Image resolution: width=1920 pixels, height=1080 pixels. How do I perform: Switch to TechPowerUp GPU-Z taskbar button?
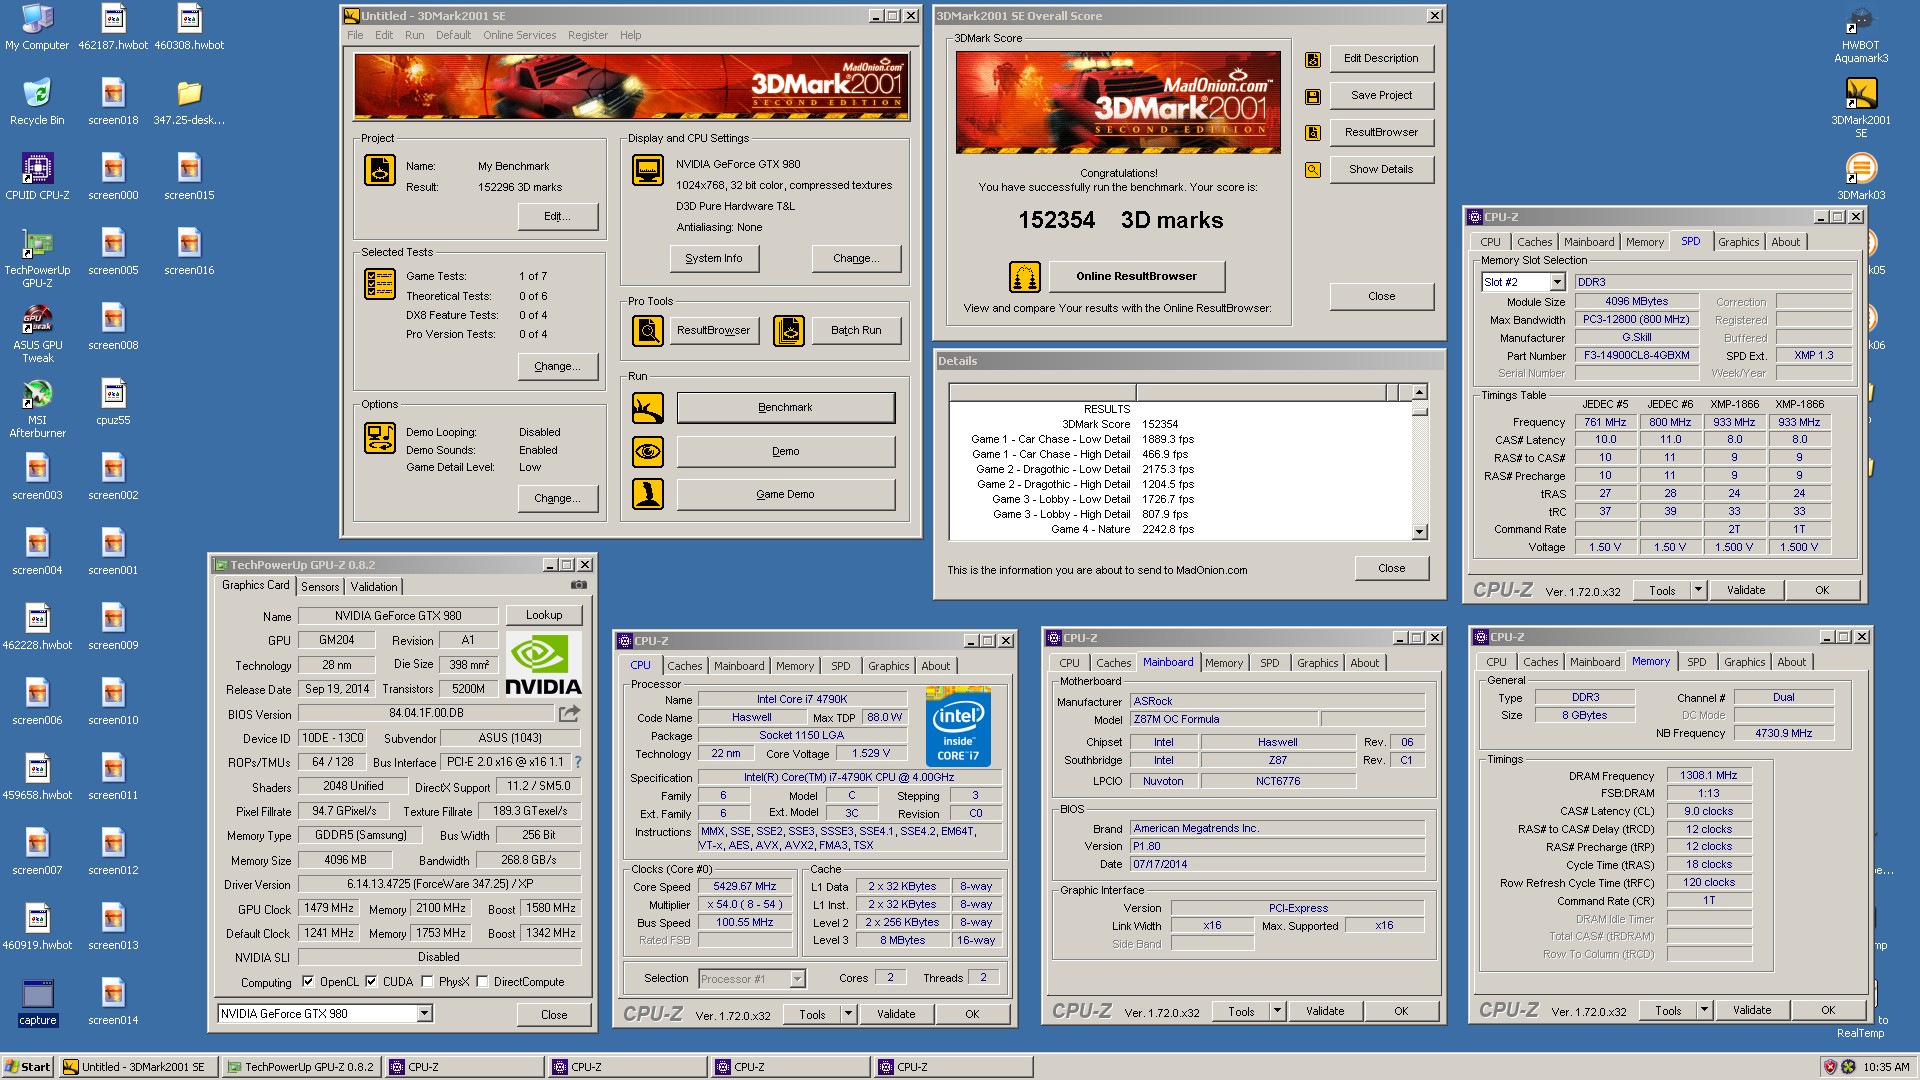click(x=300, y=1067)
